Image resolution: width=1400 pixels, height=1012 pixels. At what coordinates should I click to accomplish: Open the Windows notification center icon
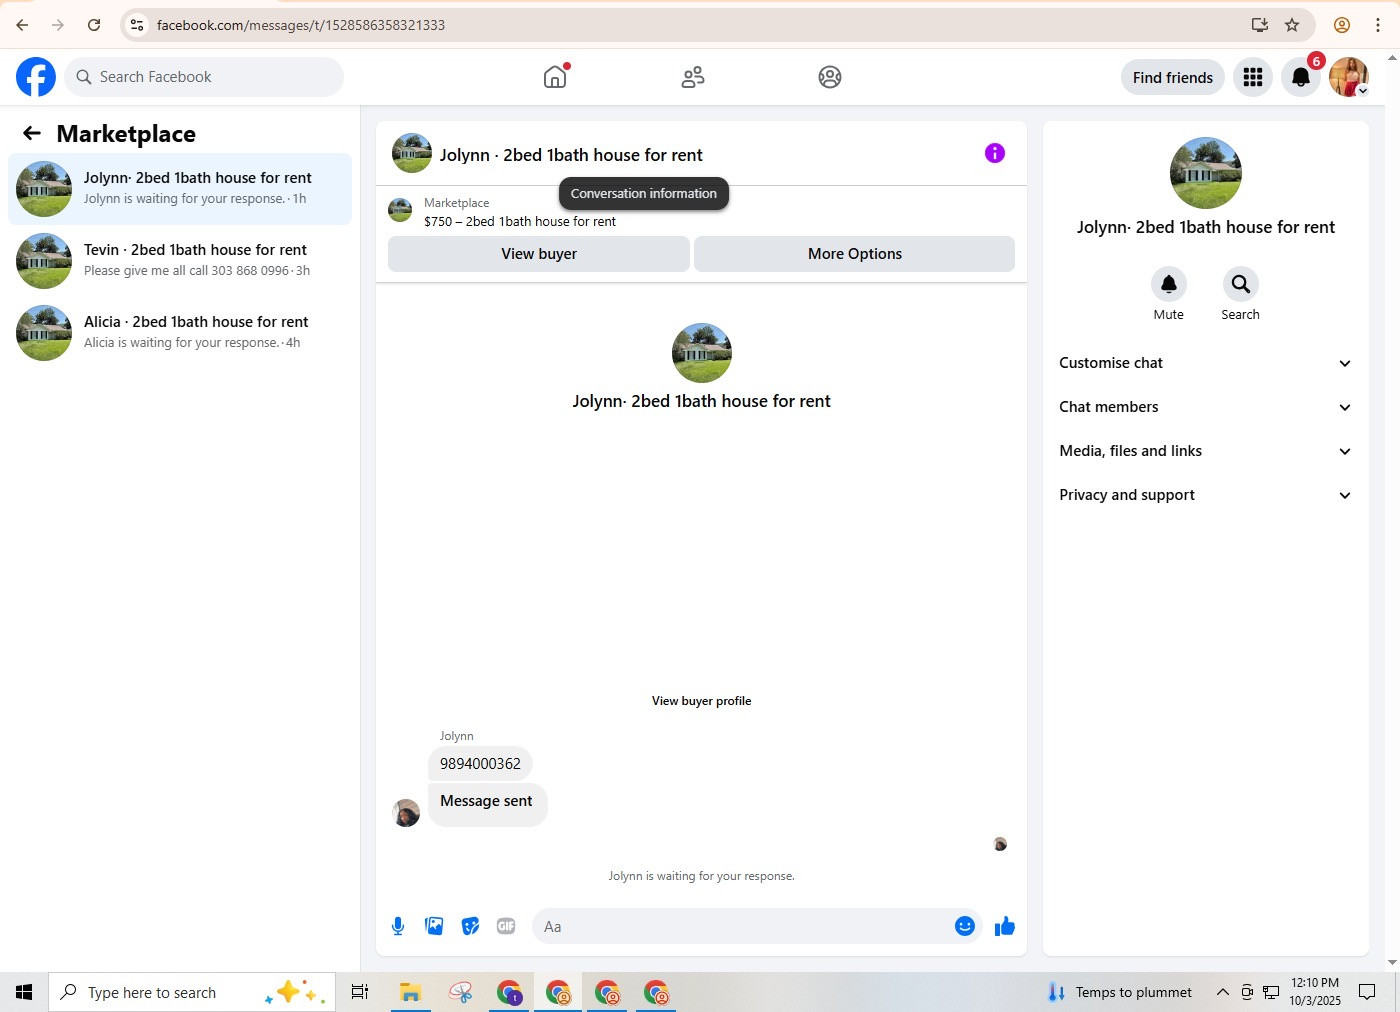1367,992
